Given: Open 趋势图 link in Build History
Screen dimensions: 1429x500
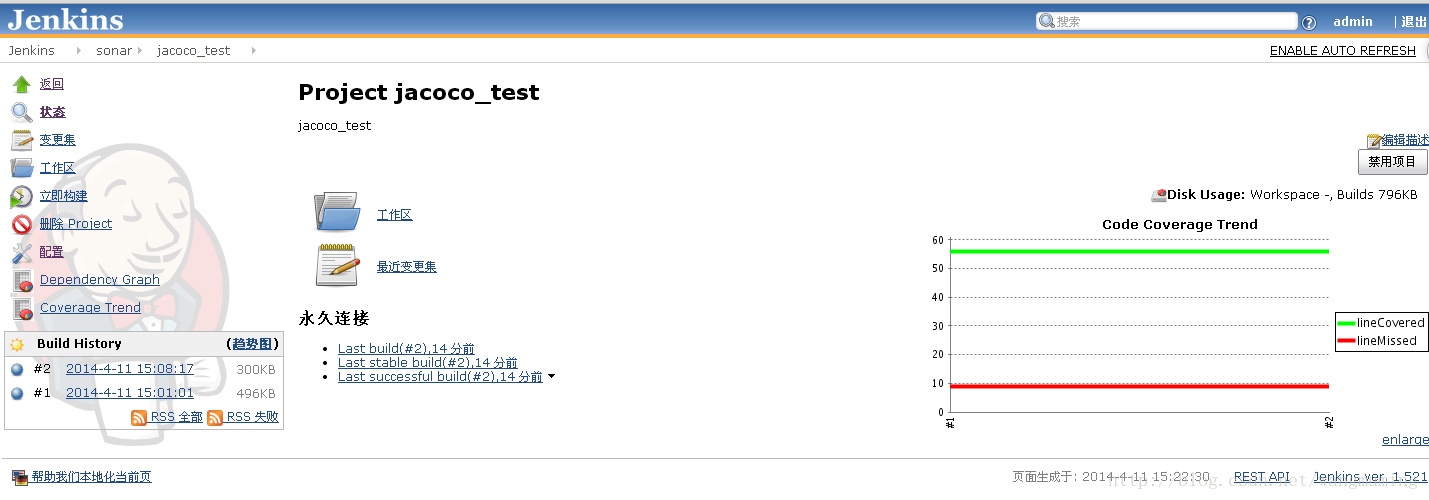Looking at the screenshot, I should pos(253,344).
